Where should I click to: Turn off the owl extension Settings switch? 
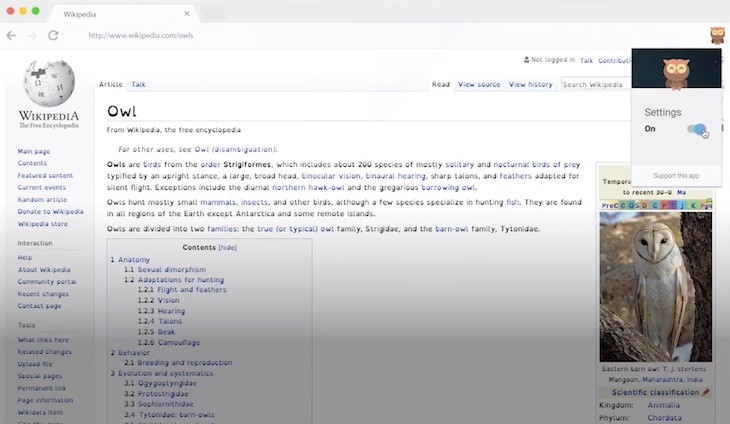[x=696, y=129]
